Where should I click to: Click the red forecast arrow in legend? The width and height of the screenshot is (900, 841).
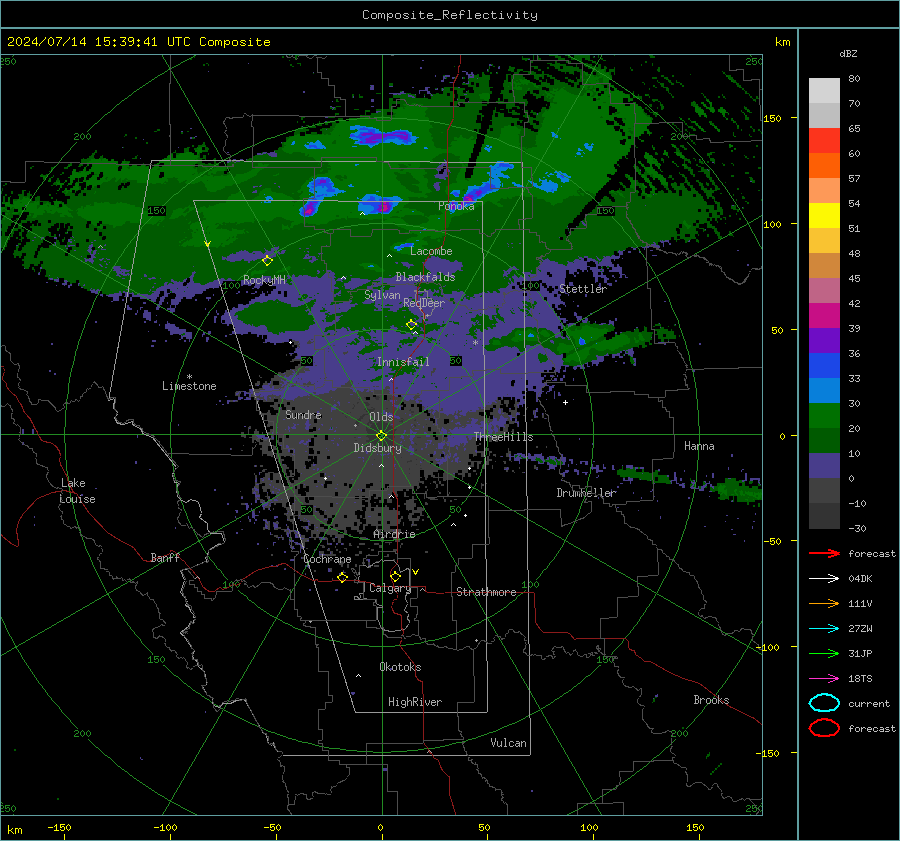point(824,553)
